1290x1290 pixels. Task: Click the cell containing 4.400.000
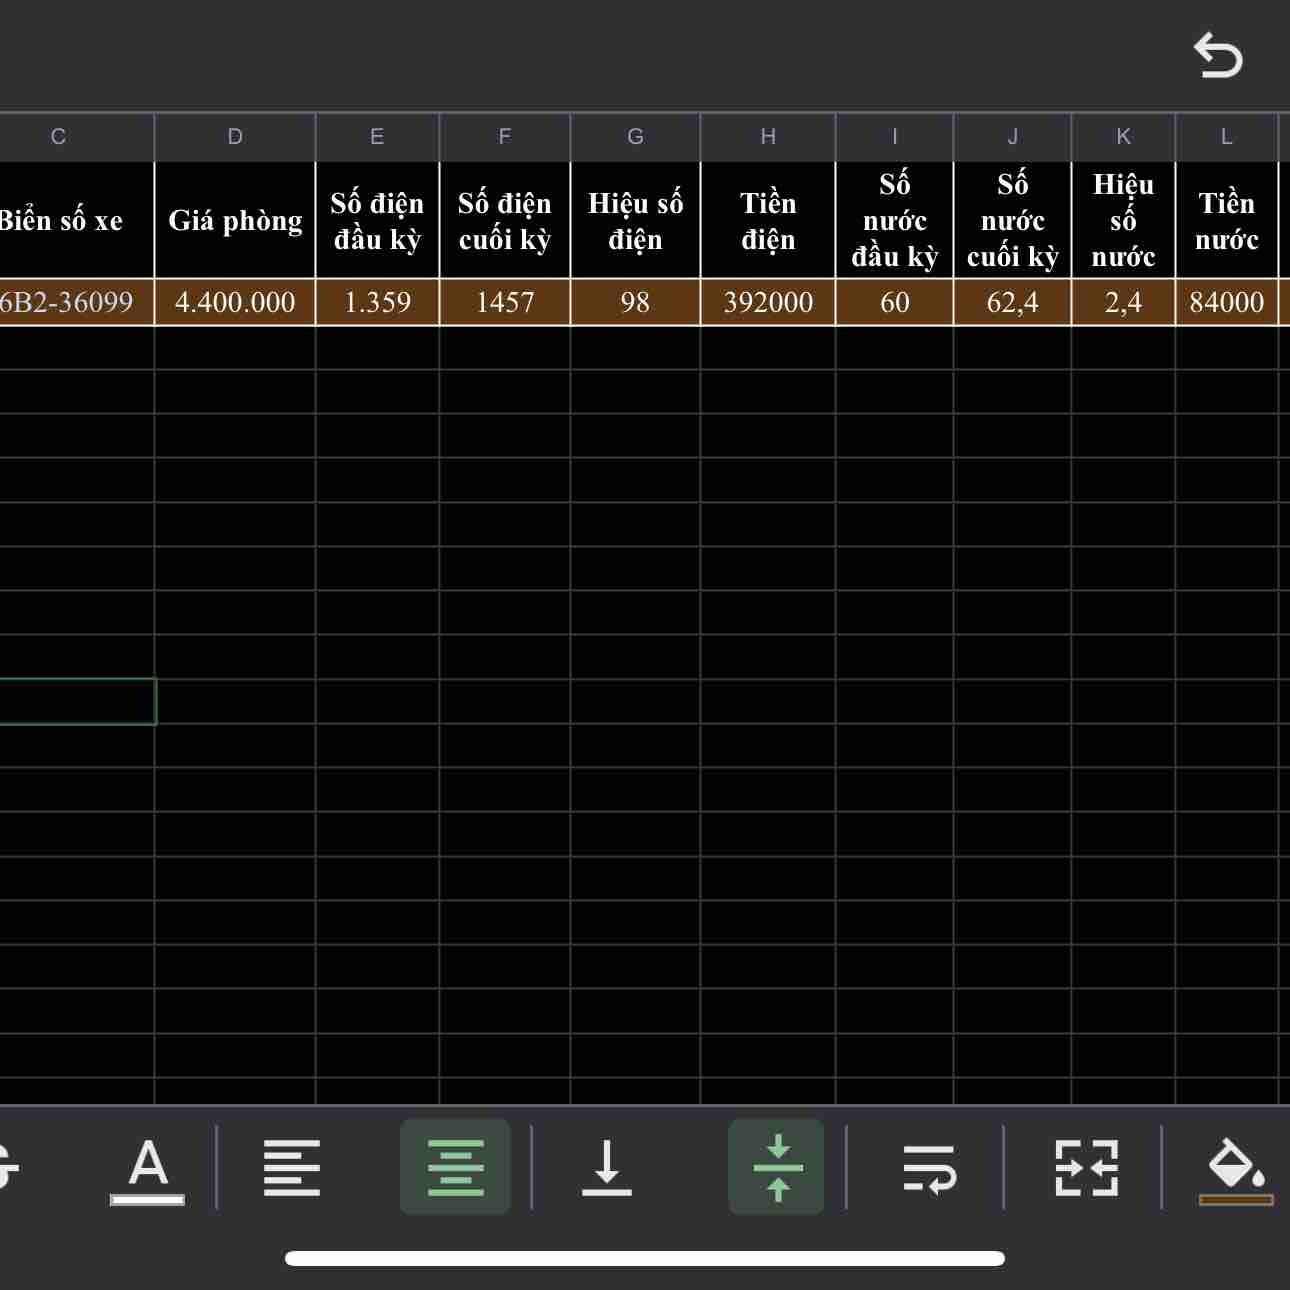point(235,302)
